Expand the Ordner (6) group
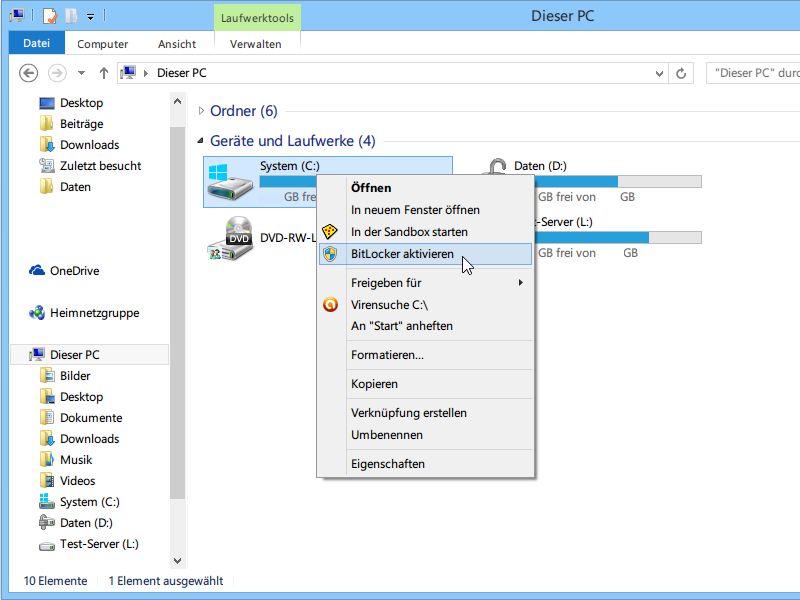 201,110
